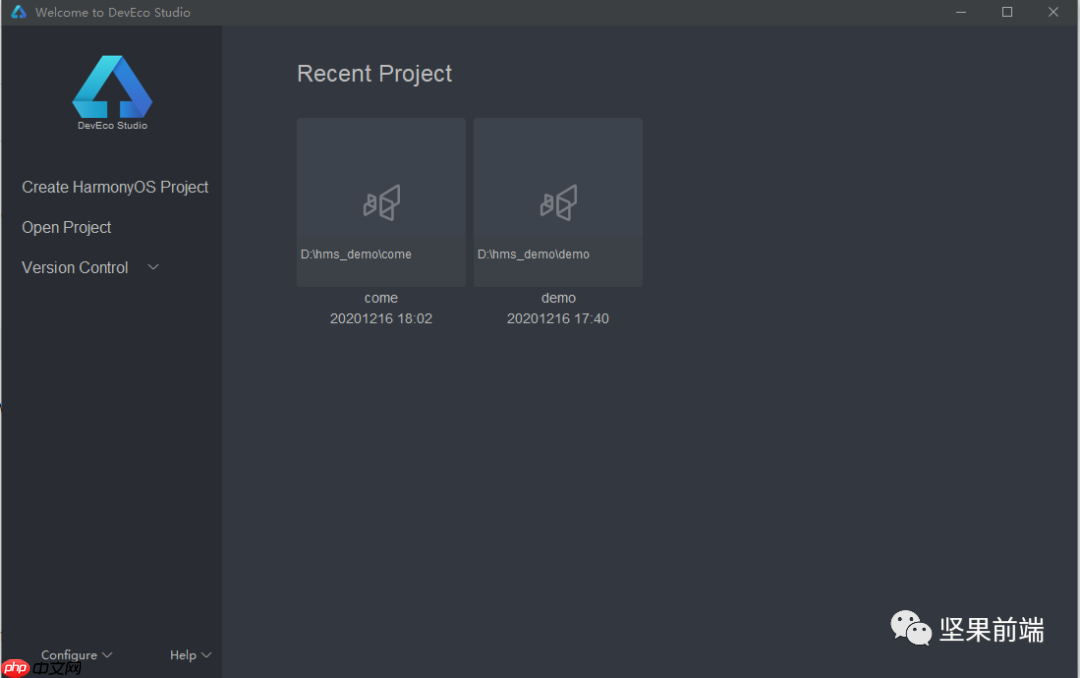Screen dimensions: 1080x678
Task: Create a new HarmonyOS Project
Action: click(x=115, y=187)
